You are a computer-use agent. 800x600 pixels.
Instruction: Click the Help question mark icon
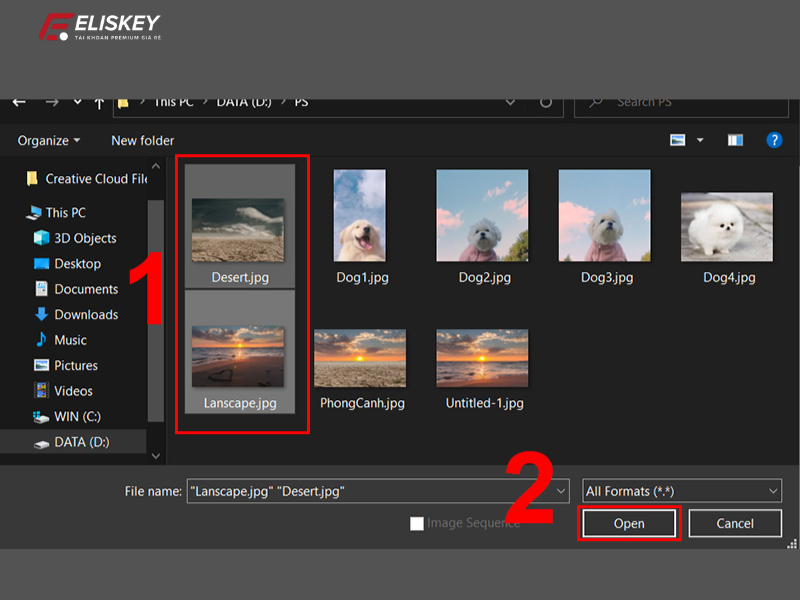click(774, 140)
